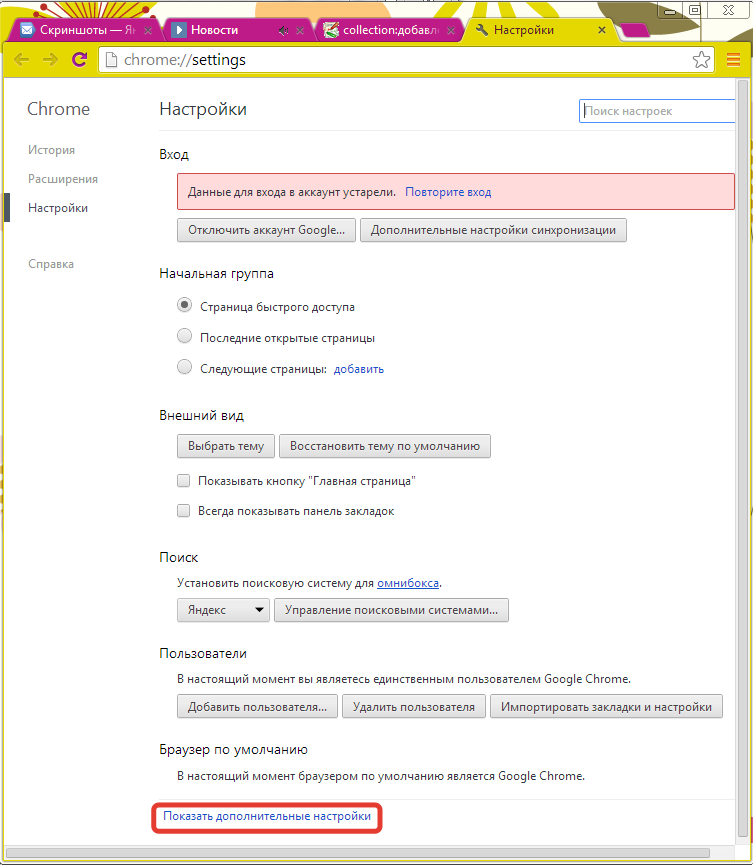Enable Всегда показывать панель закладок checkbox
The height and width of the screenshot is (865, 753).
pos(183,510)
